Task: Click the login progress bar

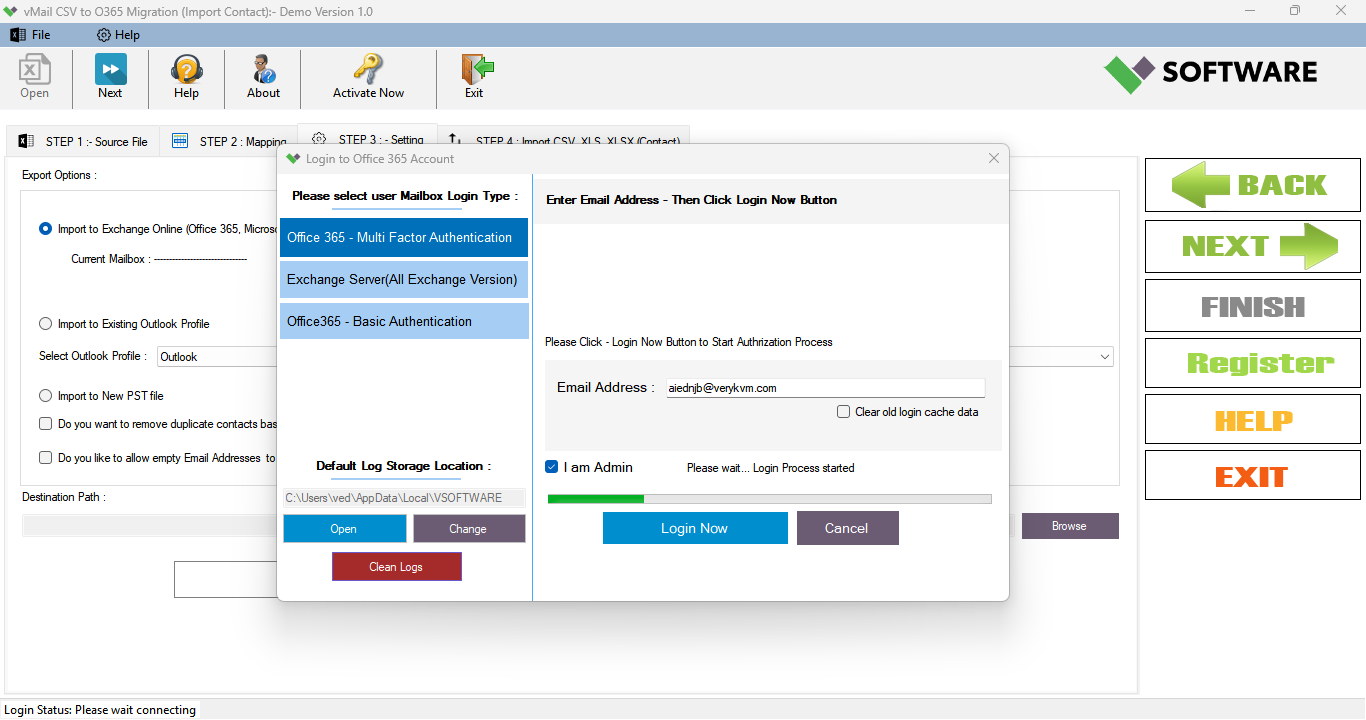Action: (x=770, y=498)
